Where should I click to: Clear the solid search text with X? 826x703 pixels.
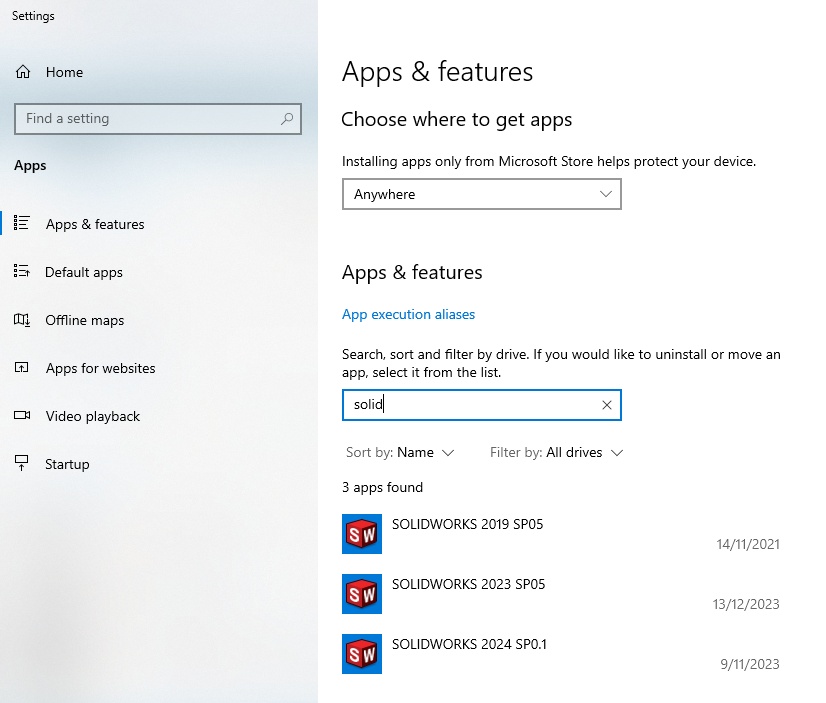(607, 405)
